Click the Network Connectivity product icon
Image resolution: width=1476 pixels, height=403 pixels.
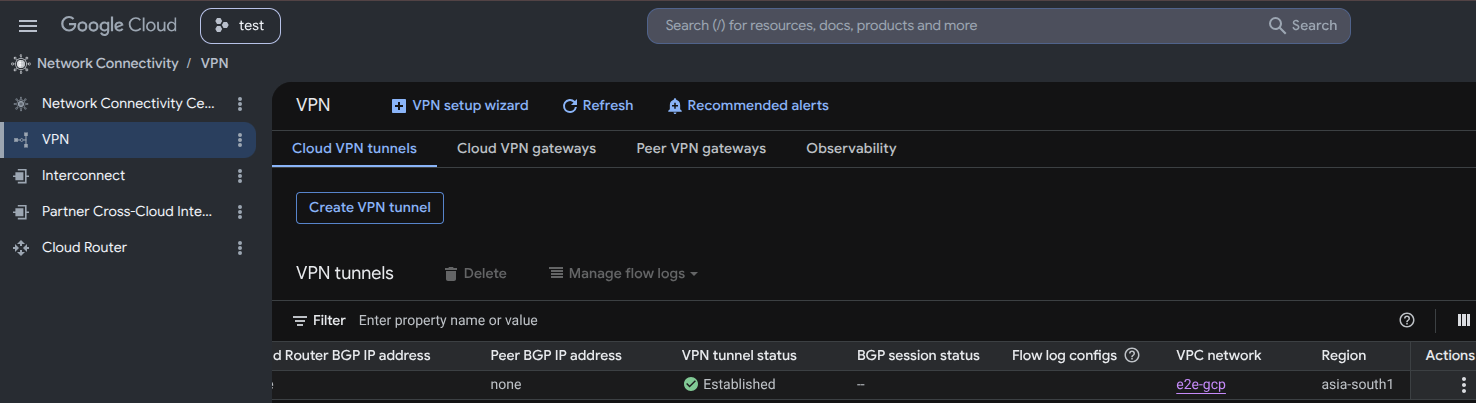20,63
